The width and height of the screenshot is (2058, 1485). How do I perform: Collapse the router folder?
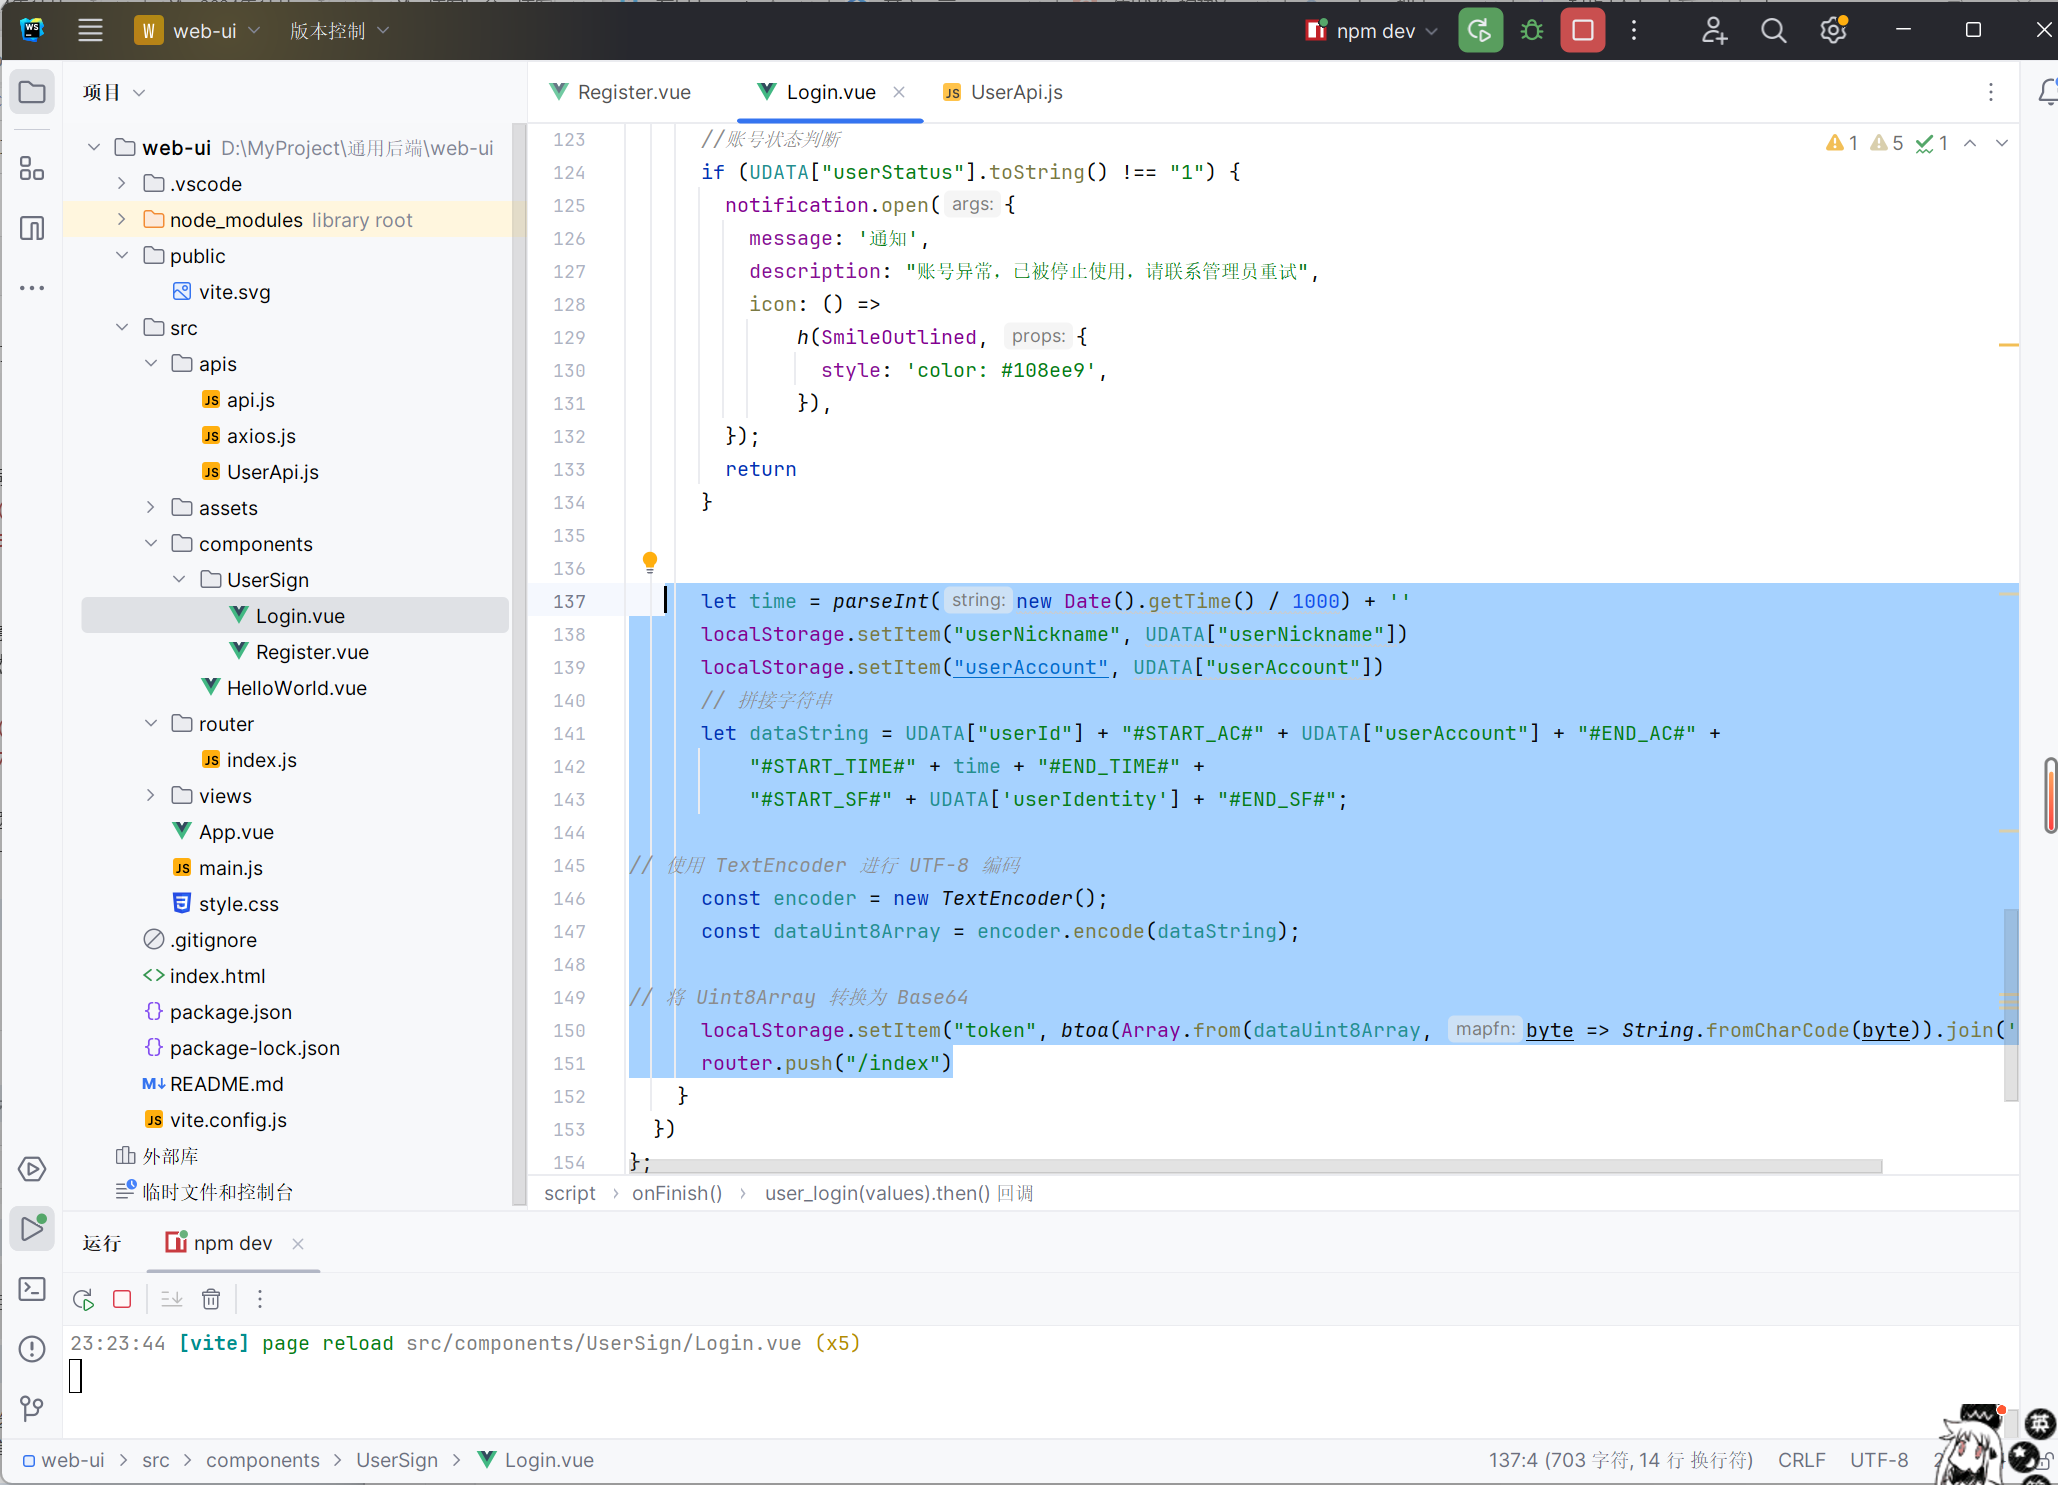(151, 723)
